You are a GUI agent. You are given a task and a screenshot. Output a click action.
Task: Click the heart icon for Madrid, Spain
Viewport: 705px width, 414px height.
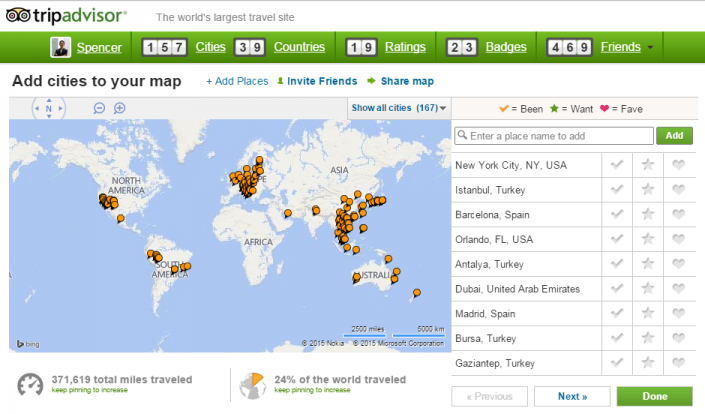click(677, 314)
